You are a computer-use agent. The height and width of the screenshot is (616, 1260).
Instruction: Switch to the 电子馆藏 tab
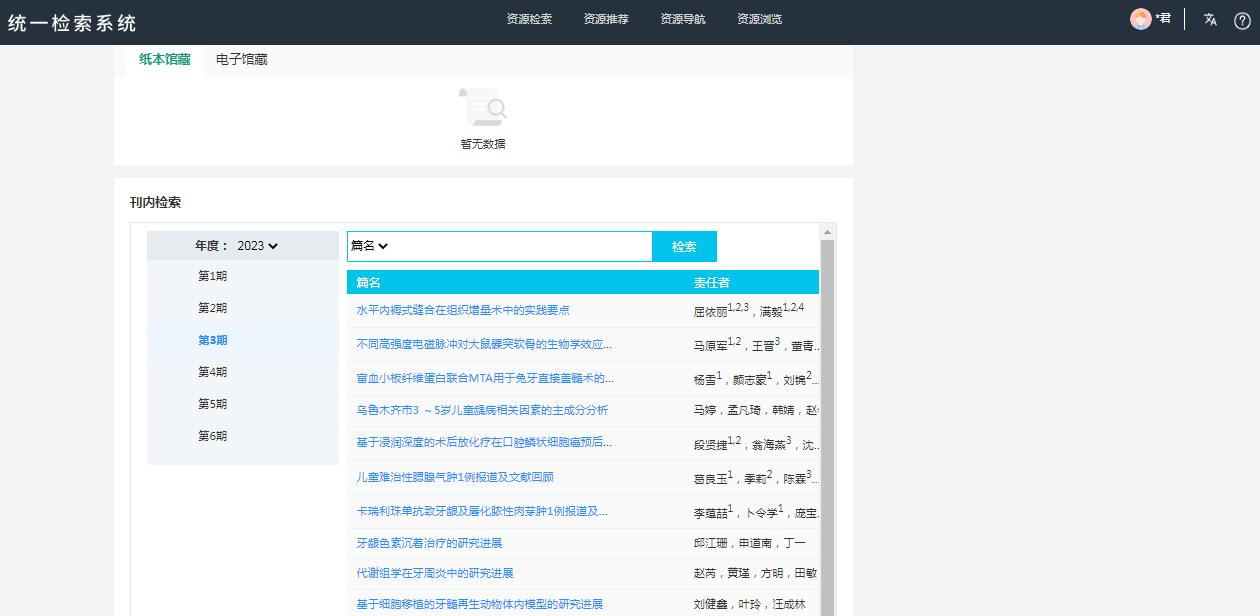[x=241, y=60]
